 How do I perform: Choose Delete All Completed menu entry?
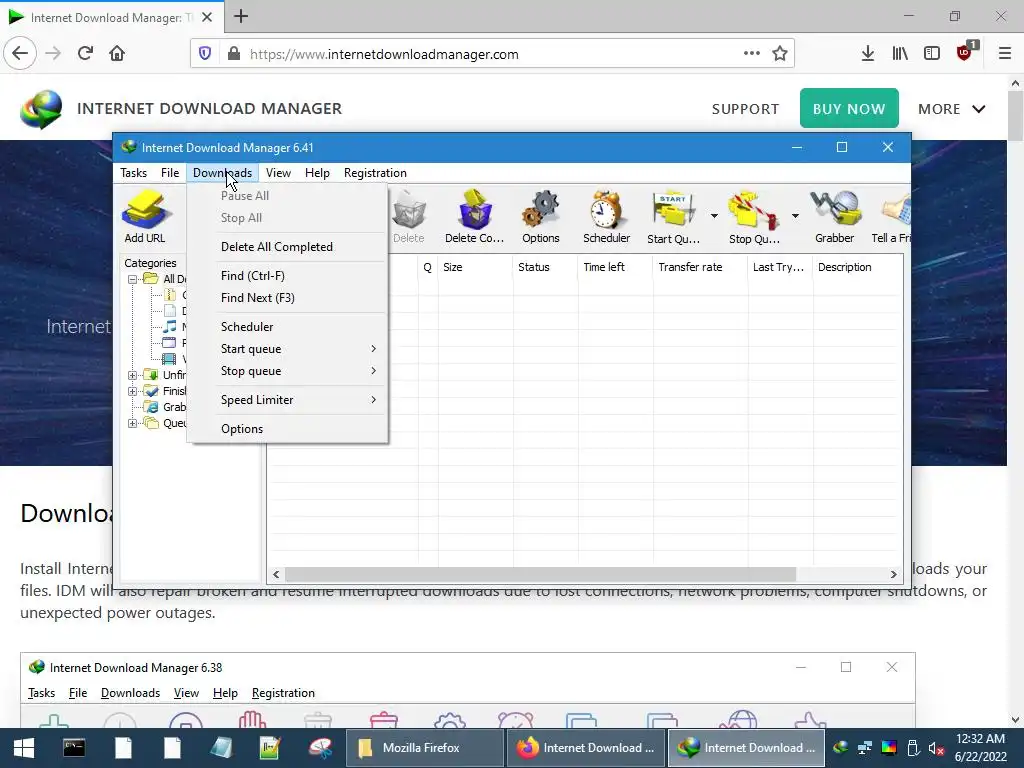(x=287, y=247)
